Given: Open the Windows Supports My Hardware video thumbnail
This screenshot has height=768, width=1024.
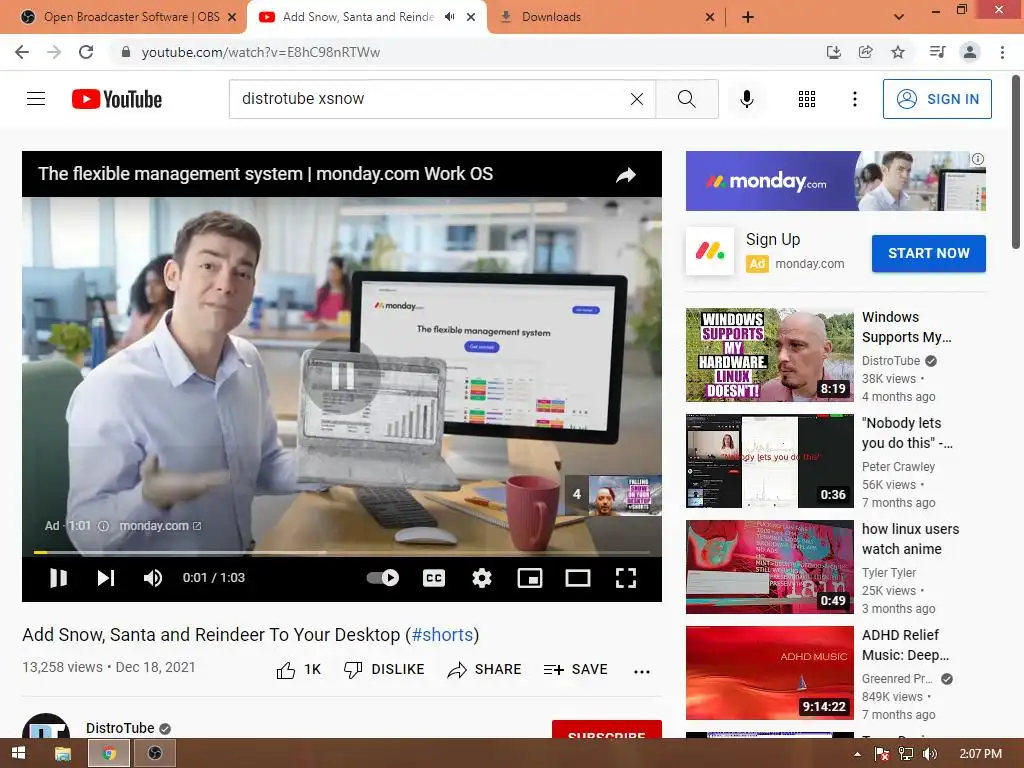Looking at the screenshot, I should (769, 355).
